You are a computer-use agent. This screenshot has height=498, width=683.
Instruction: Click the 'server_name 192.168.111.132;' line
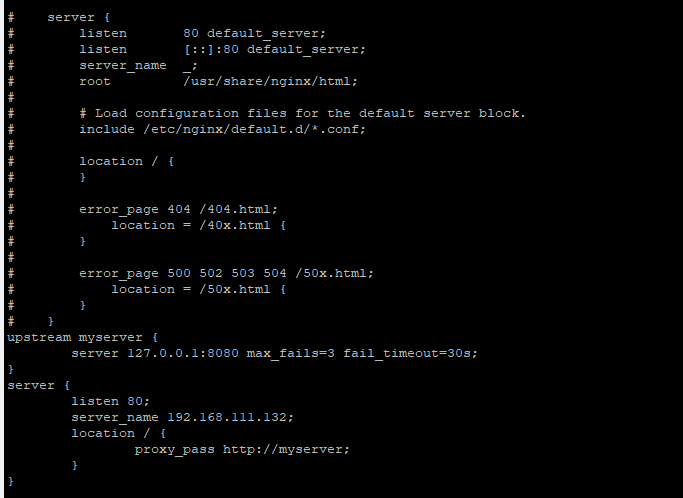(x=183, y=417)
